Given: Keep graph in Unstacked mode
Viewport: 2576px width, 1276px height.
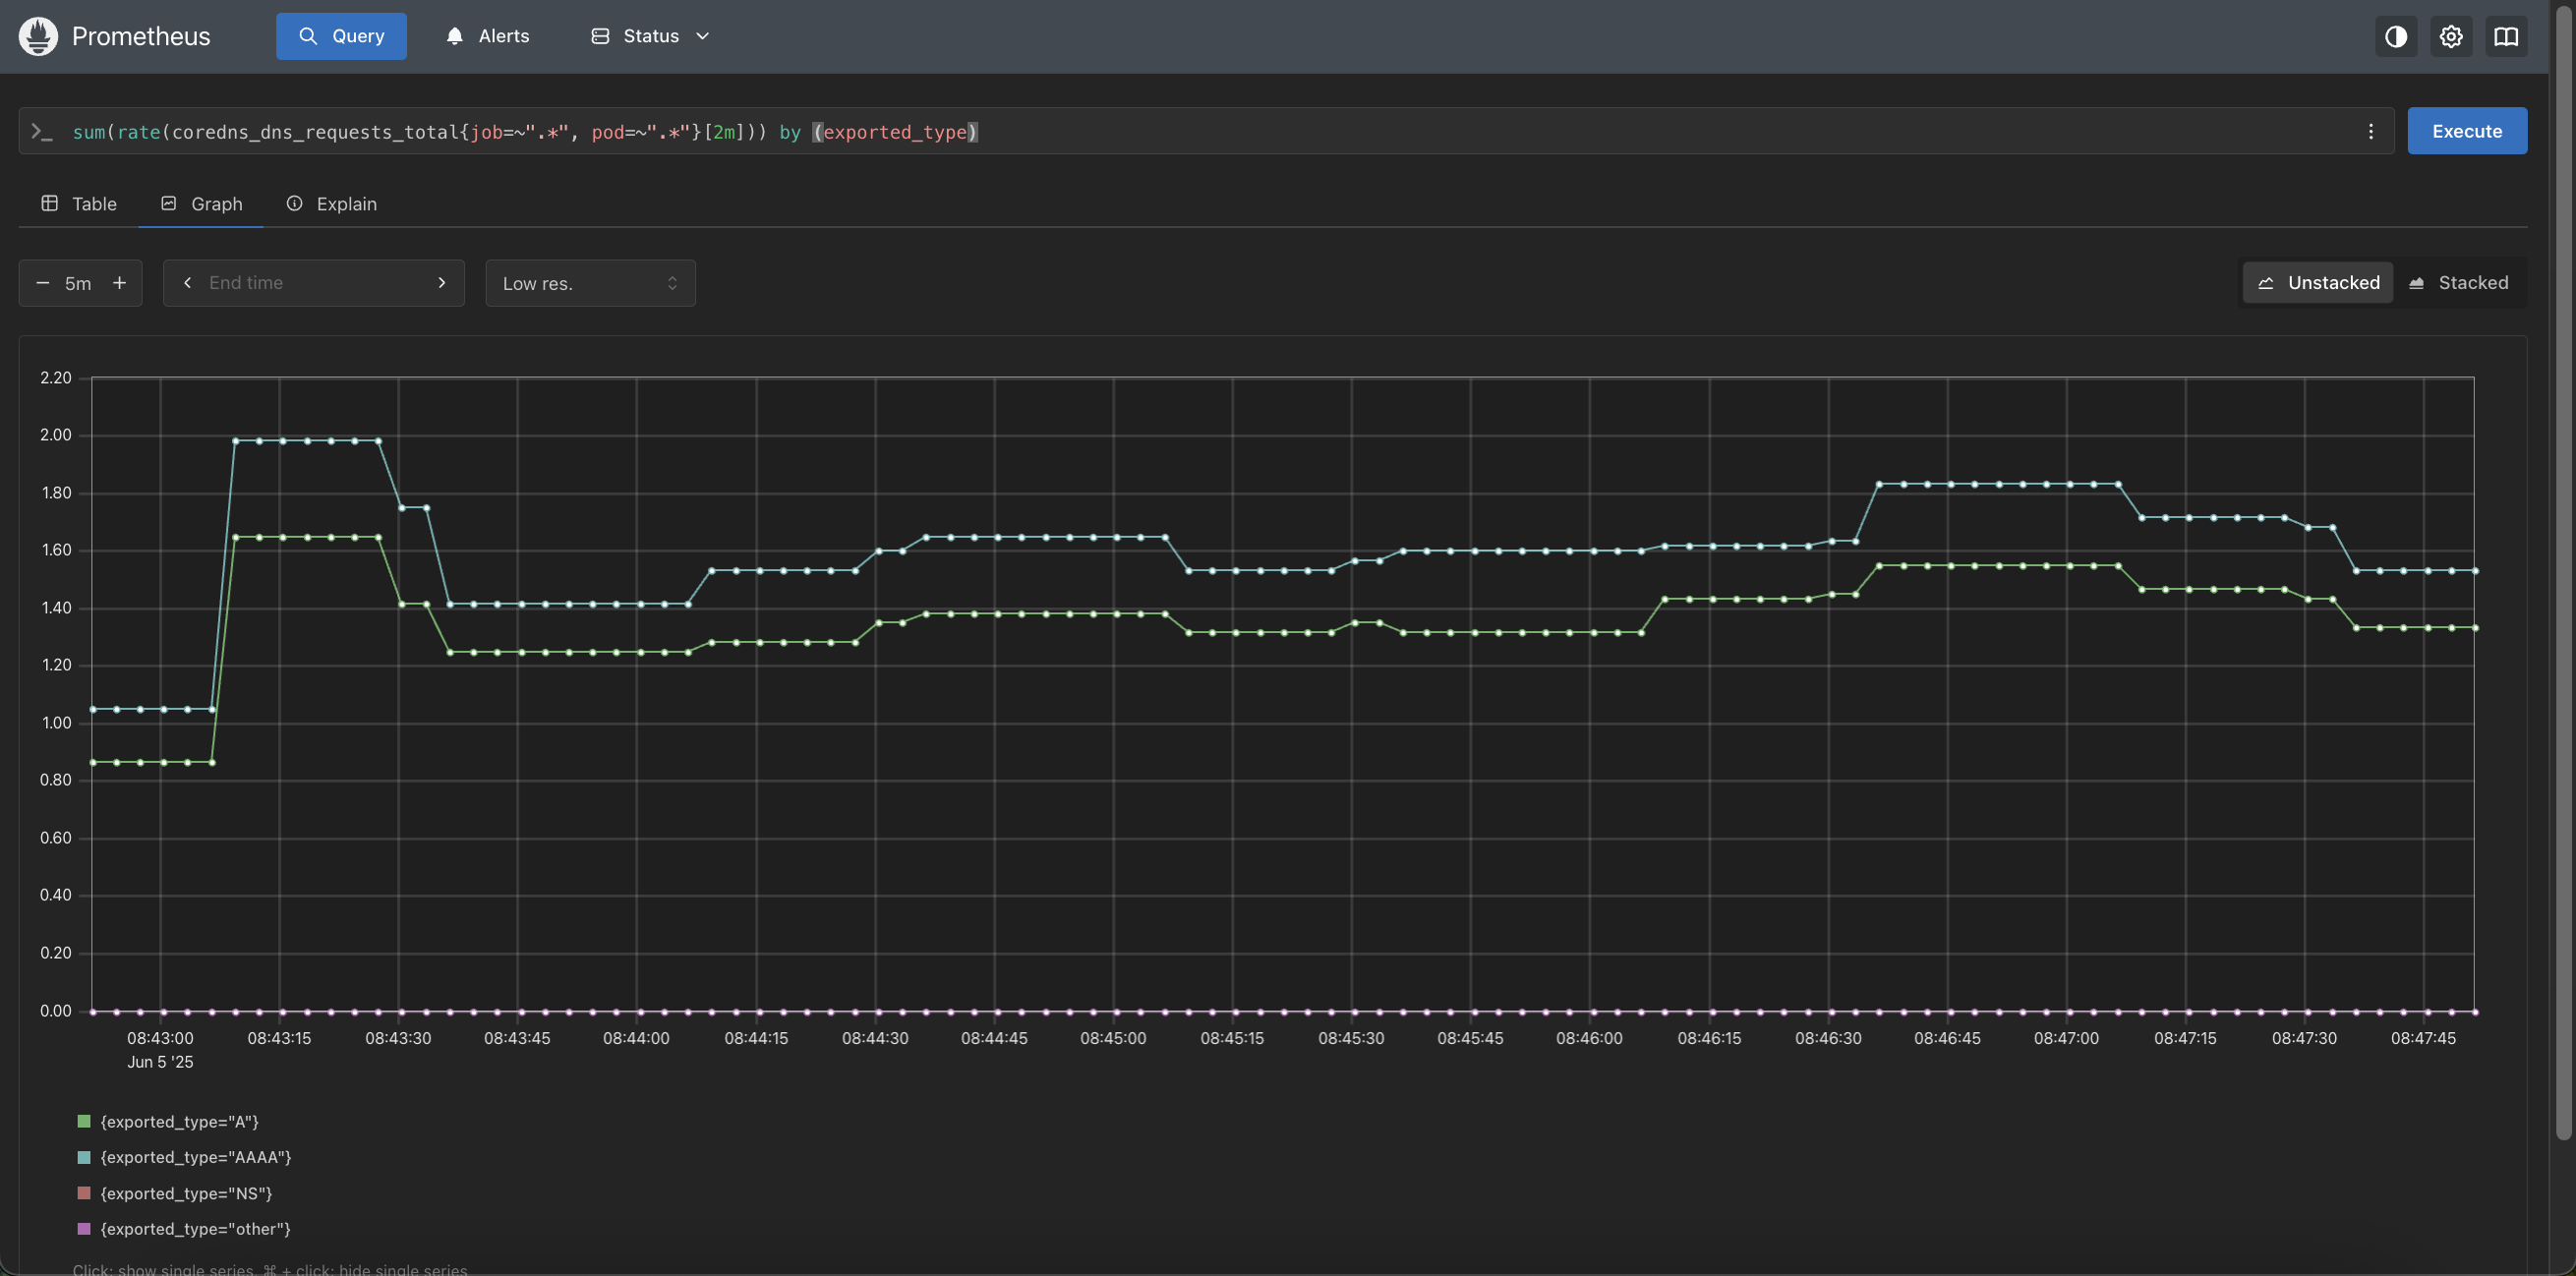Looking at the screenshot, I should 2318,282.
